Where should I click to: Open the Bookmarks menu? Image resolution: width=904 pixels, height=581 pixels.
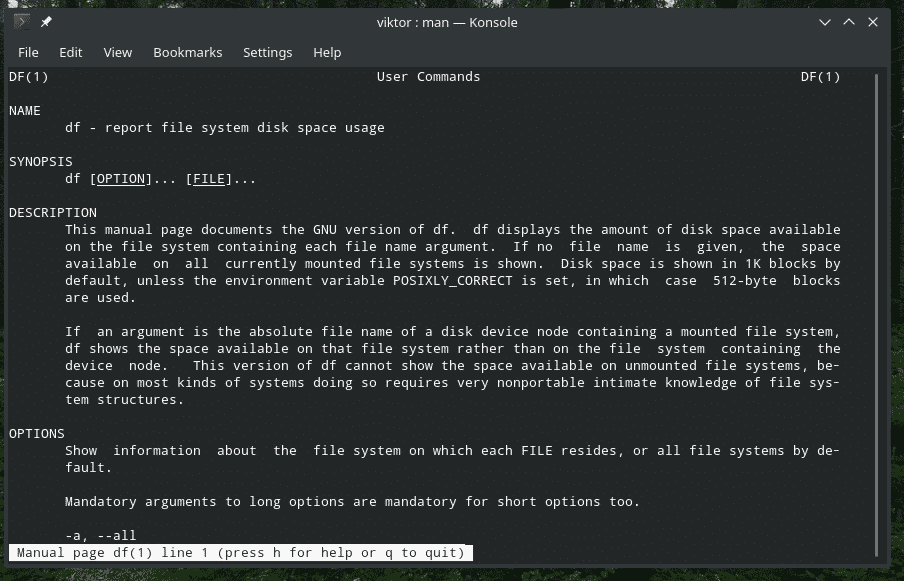[x=187, y=52]
